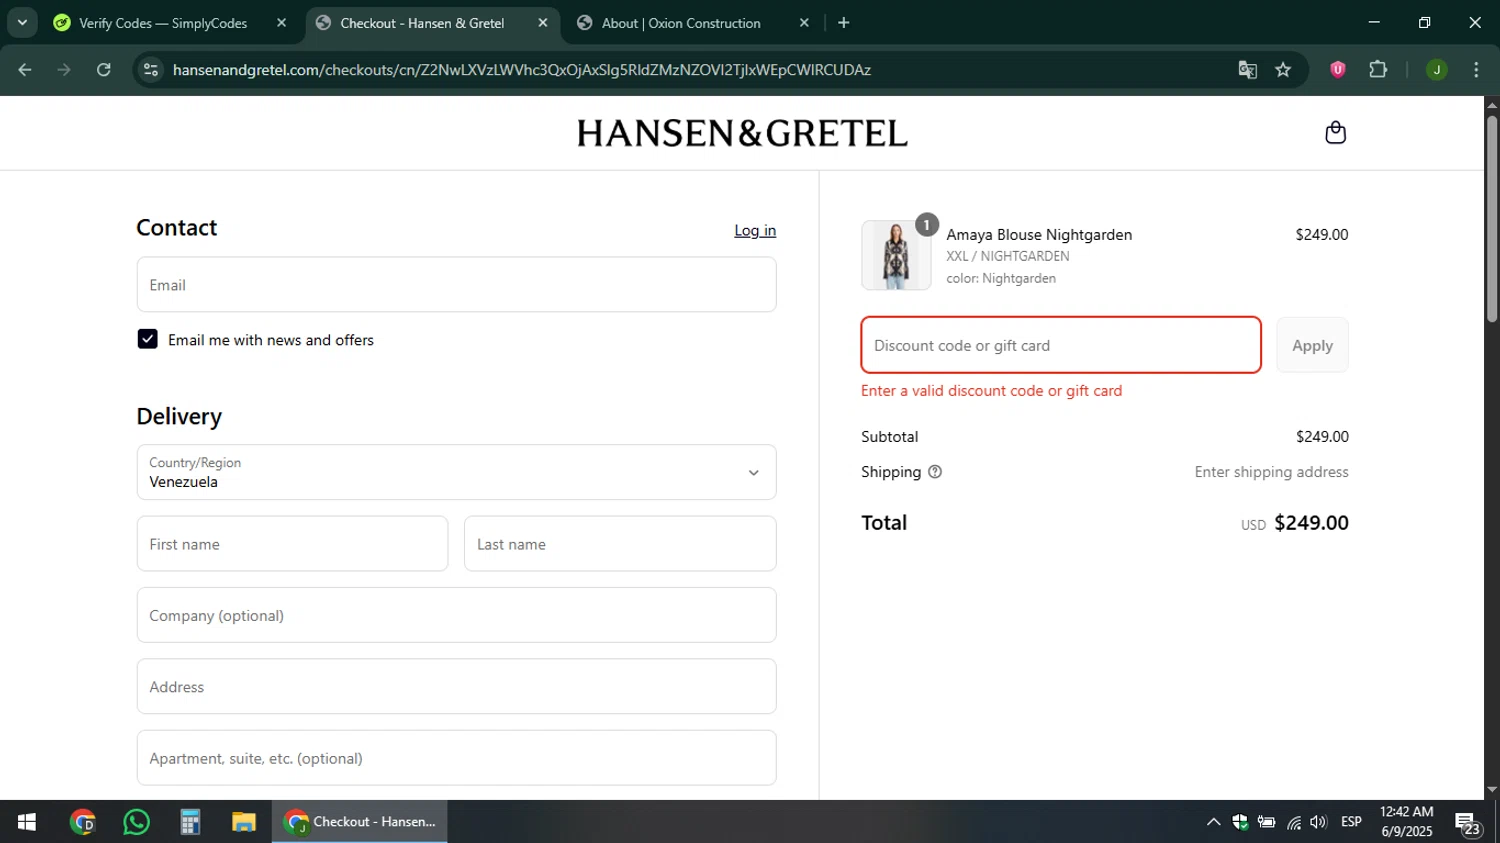Click the Company (optional) field
Viewport: 1500px width, 843px height.
[x=456, y=615]
